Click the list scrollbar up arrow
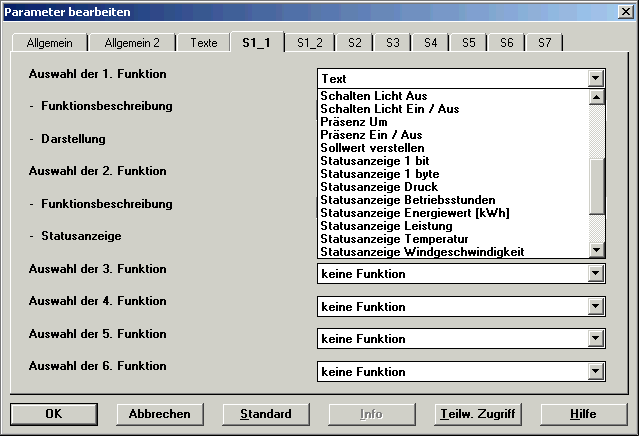Image resolution: width=639 pixels, height=436 pixels. pyautogui.click(x=596, y=97)
